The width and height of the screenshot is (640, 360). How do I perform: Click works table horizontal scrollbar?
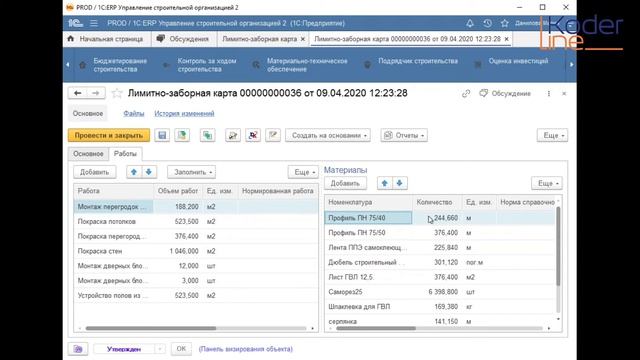[x=151, y=328]
